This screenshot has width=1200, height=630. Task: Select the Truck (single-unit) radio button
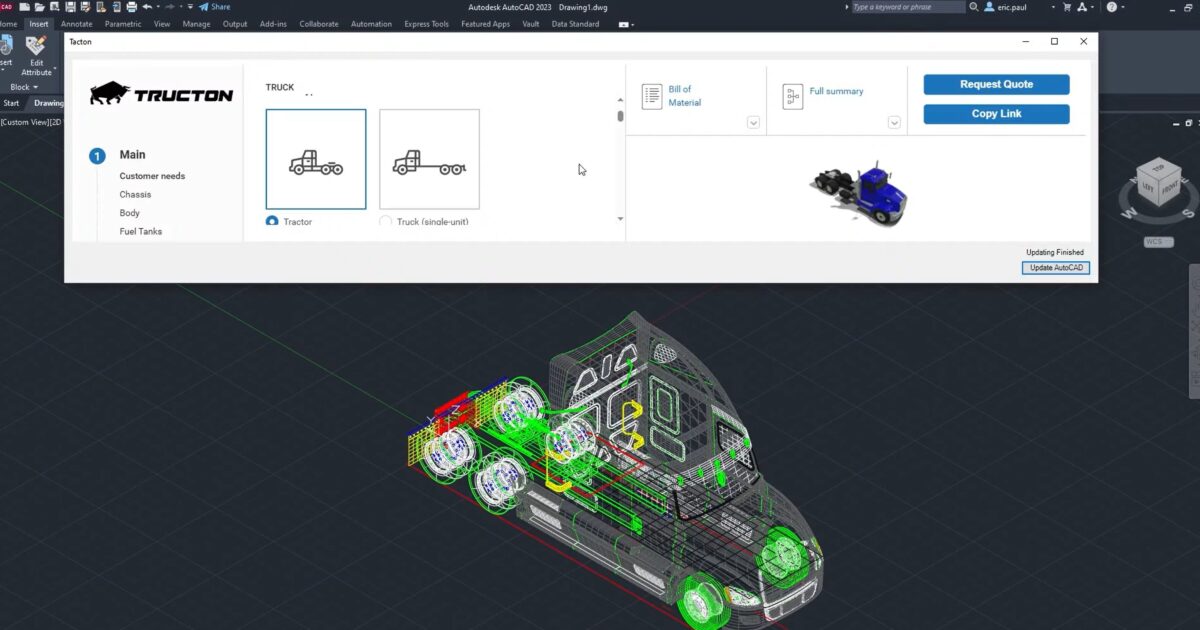click(x=386, y=221)
